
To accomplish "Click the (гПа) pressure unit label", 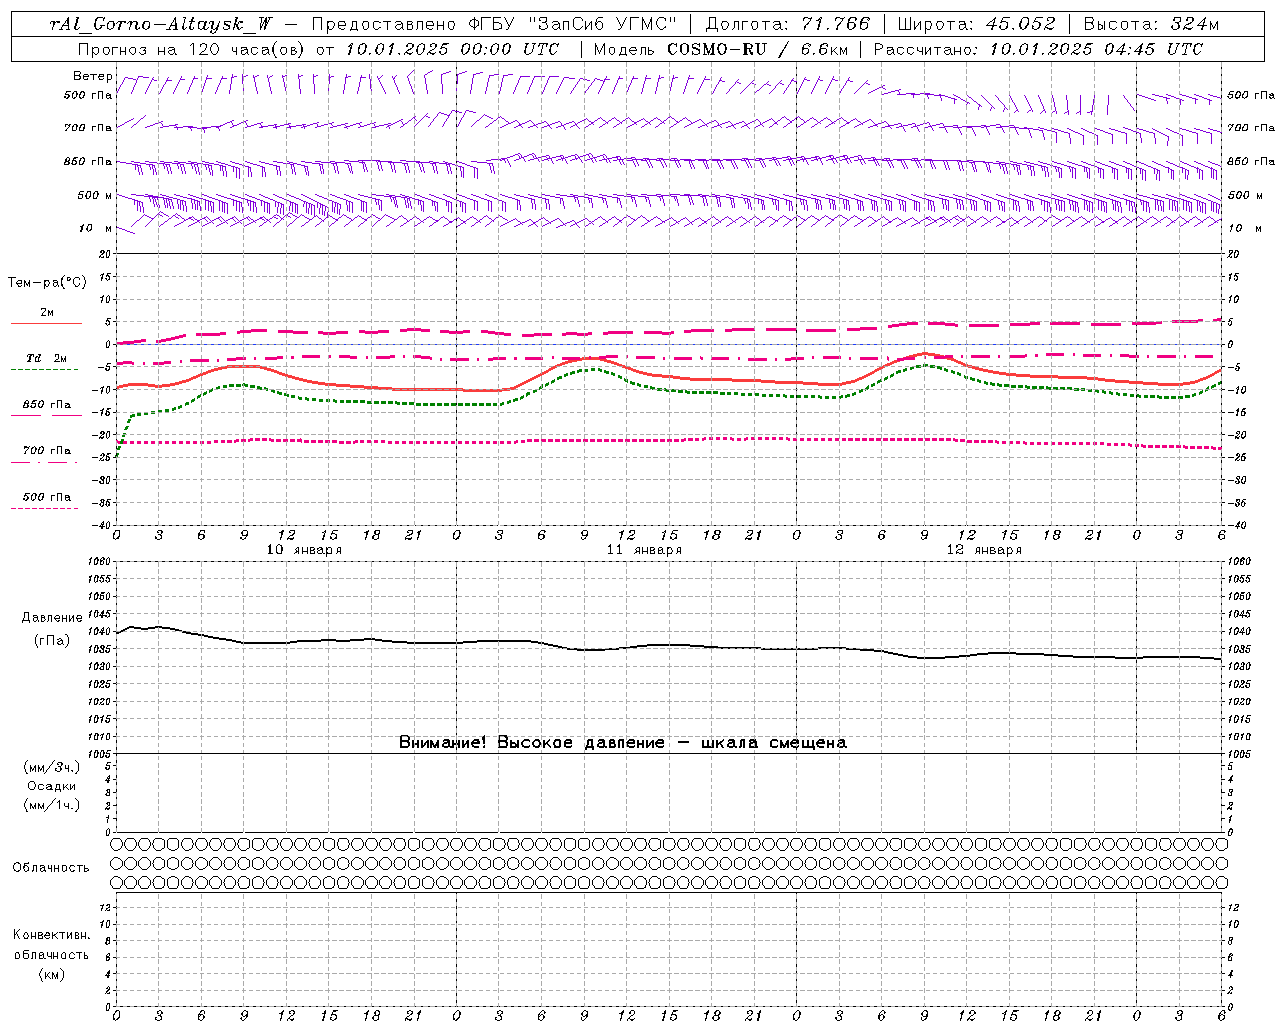I will tap(52, 640).
